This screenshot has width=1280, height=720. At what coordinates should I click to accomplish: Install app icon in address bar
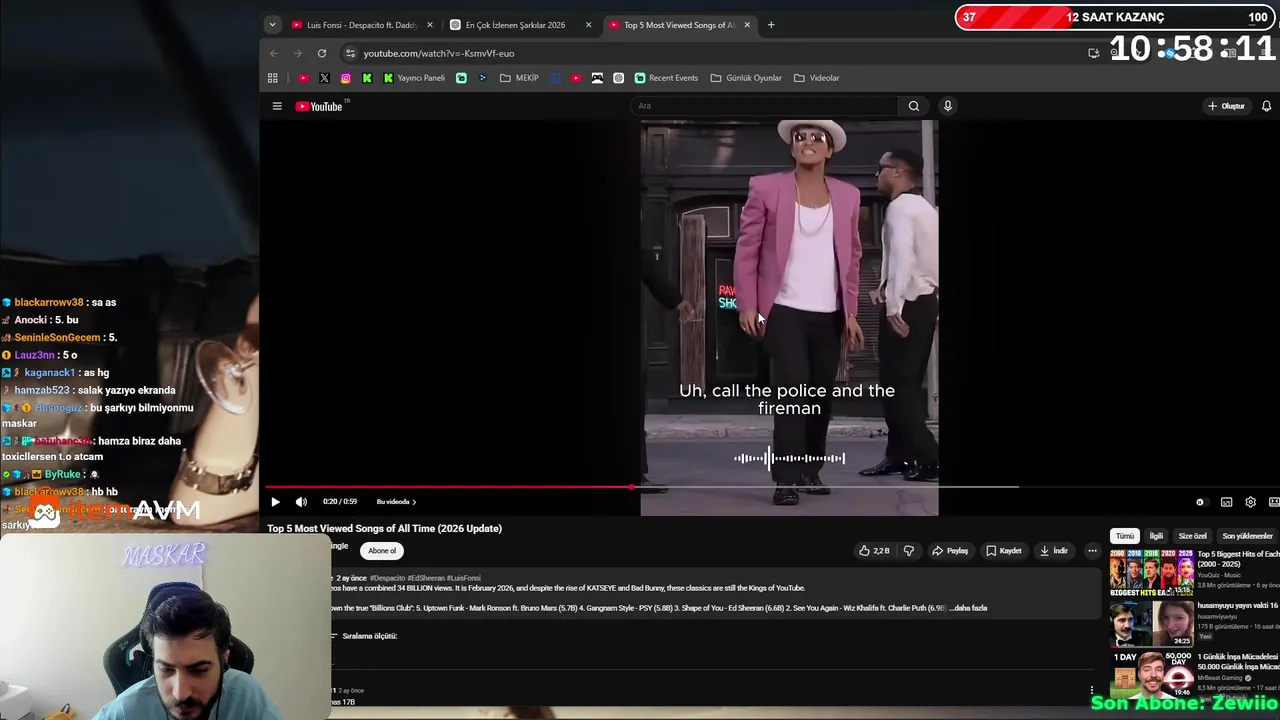pos(1094,53)
